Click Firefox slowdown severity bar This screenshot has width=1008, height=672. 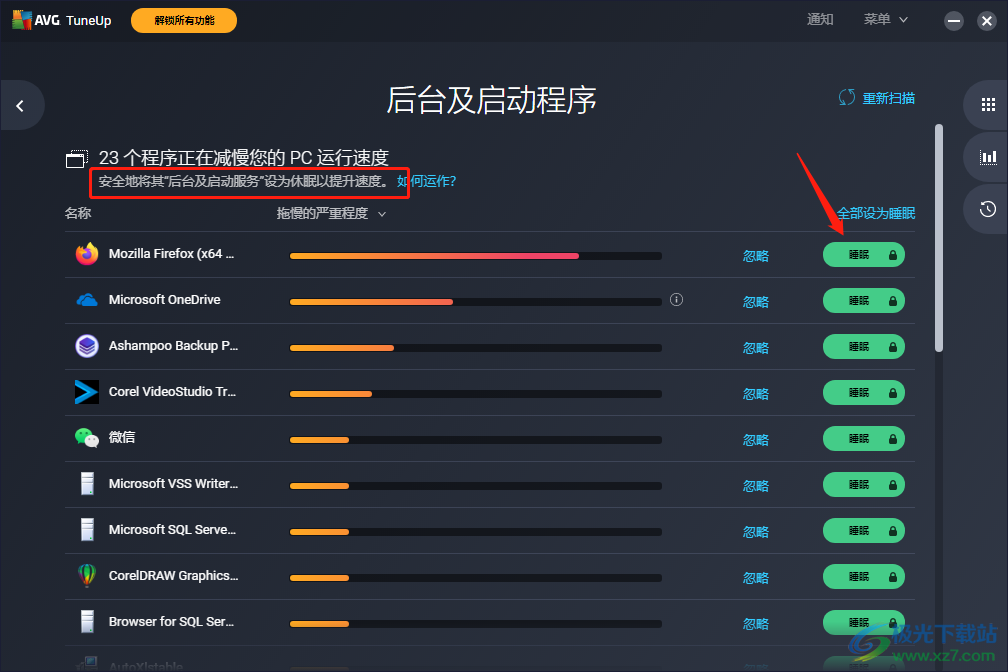476,256
